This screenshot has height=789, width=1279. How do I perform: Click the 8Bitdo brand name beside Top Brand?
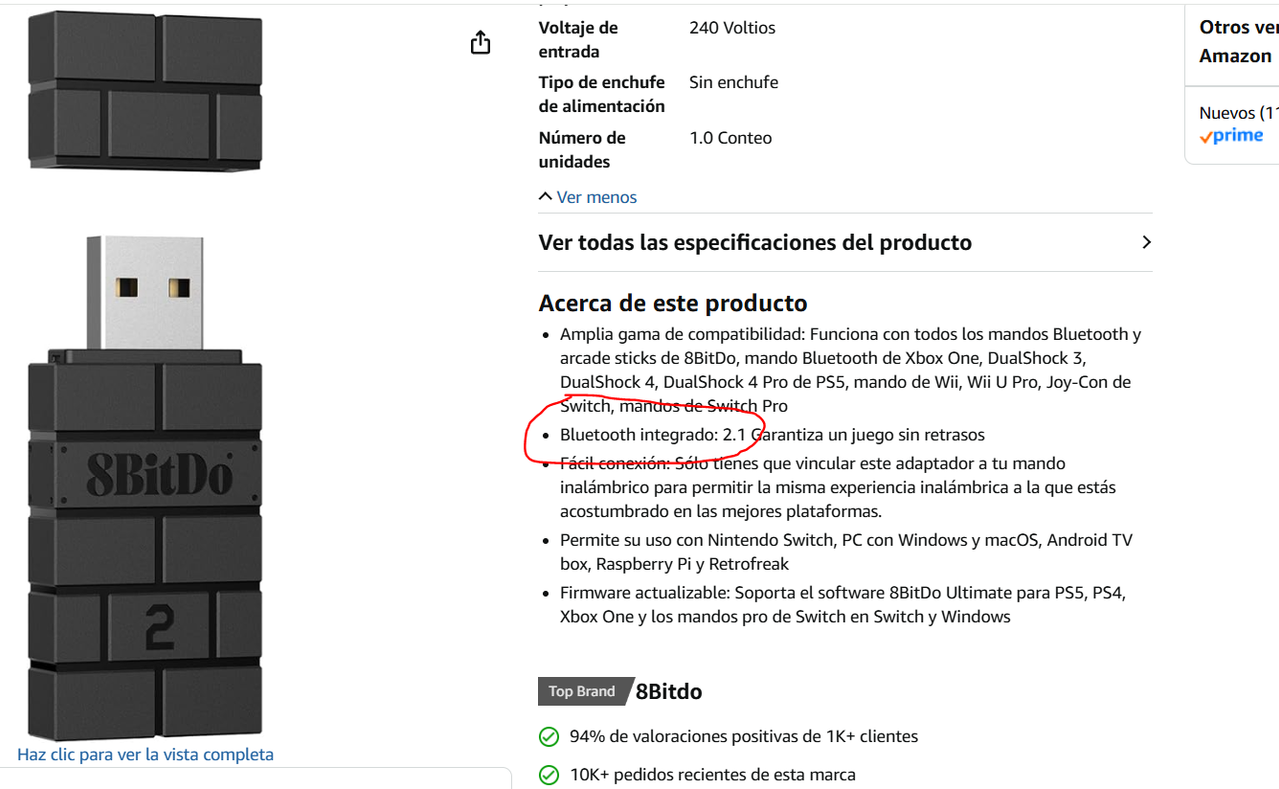point(669,691)
